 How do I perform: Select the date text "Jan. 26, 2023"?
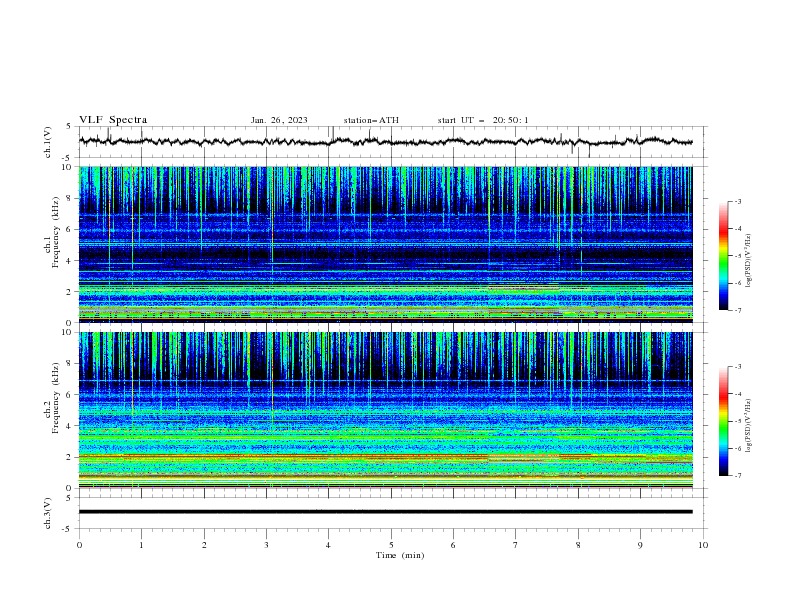[x=279, y=120]
